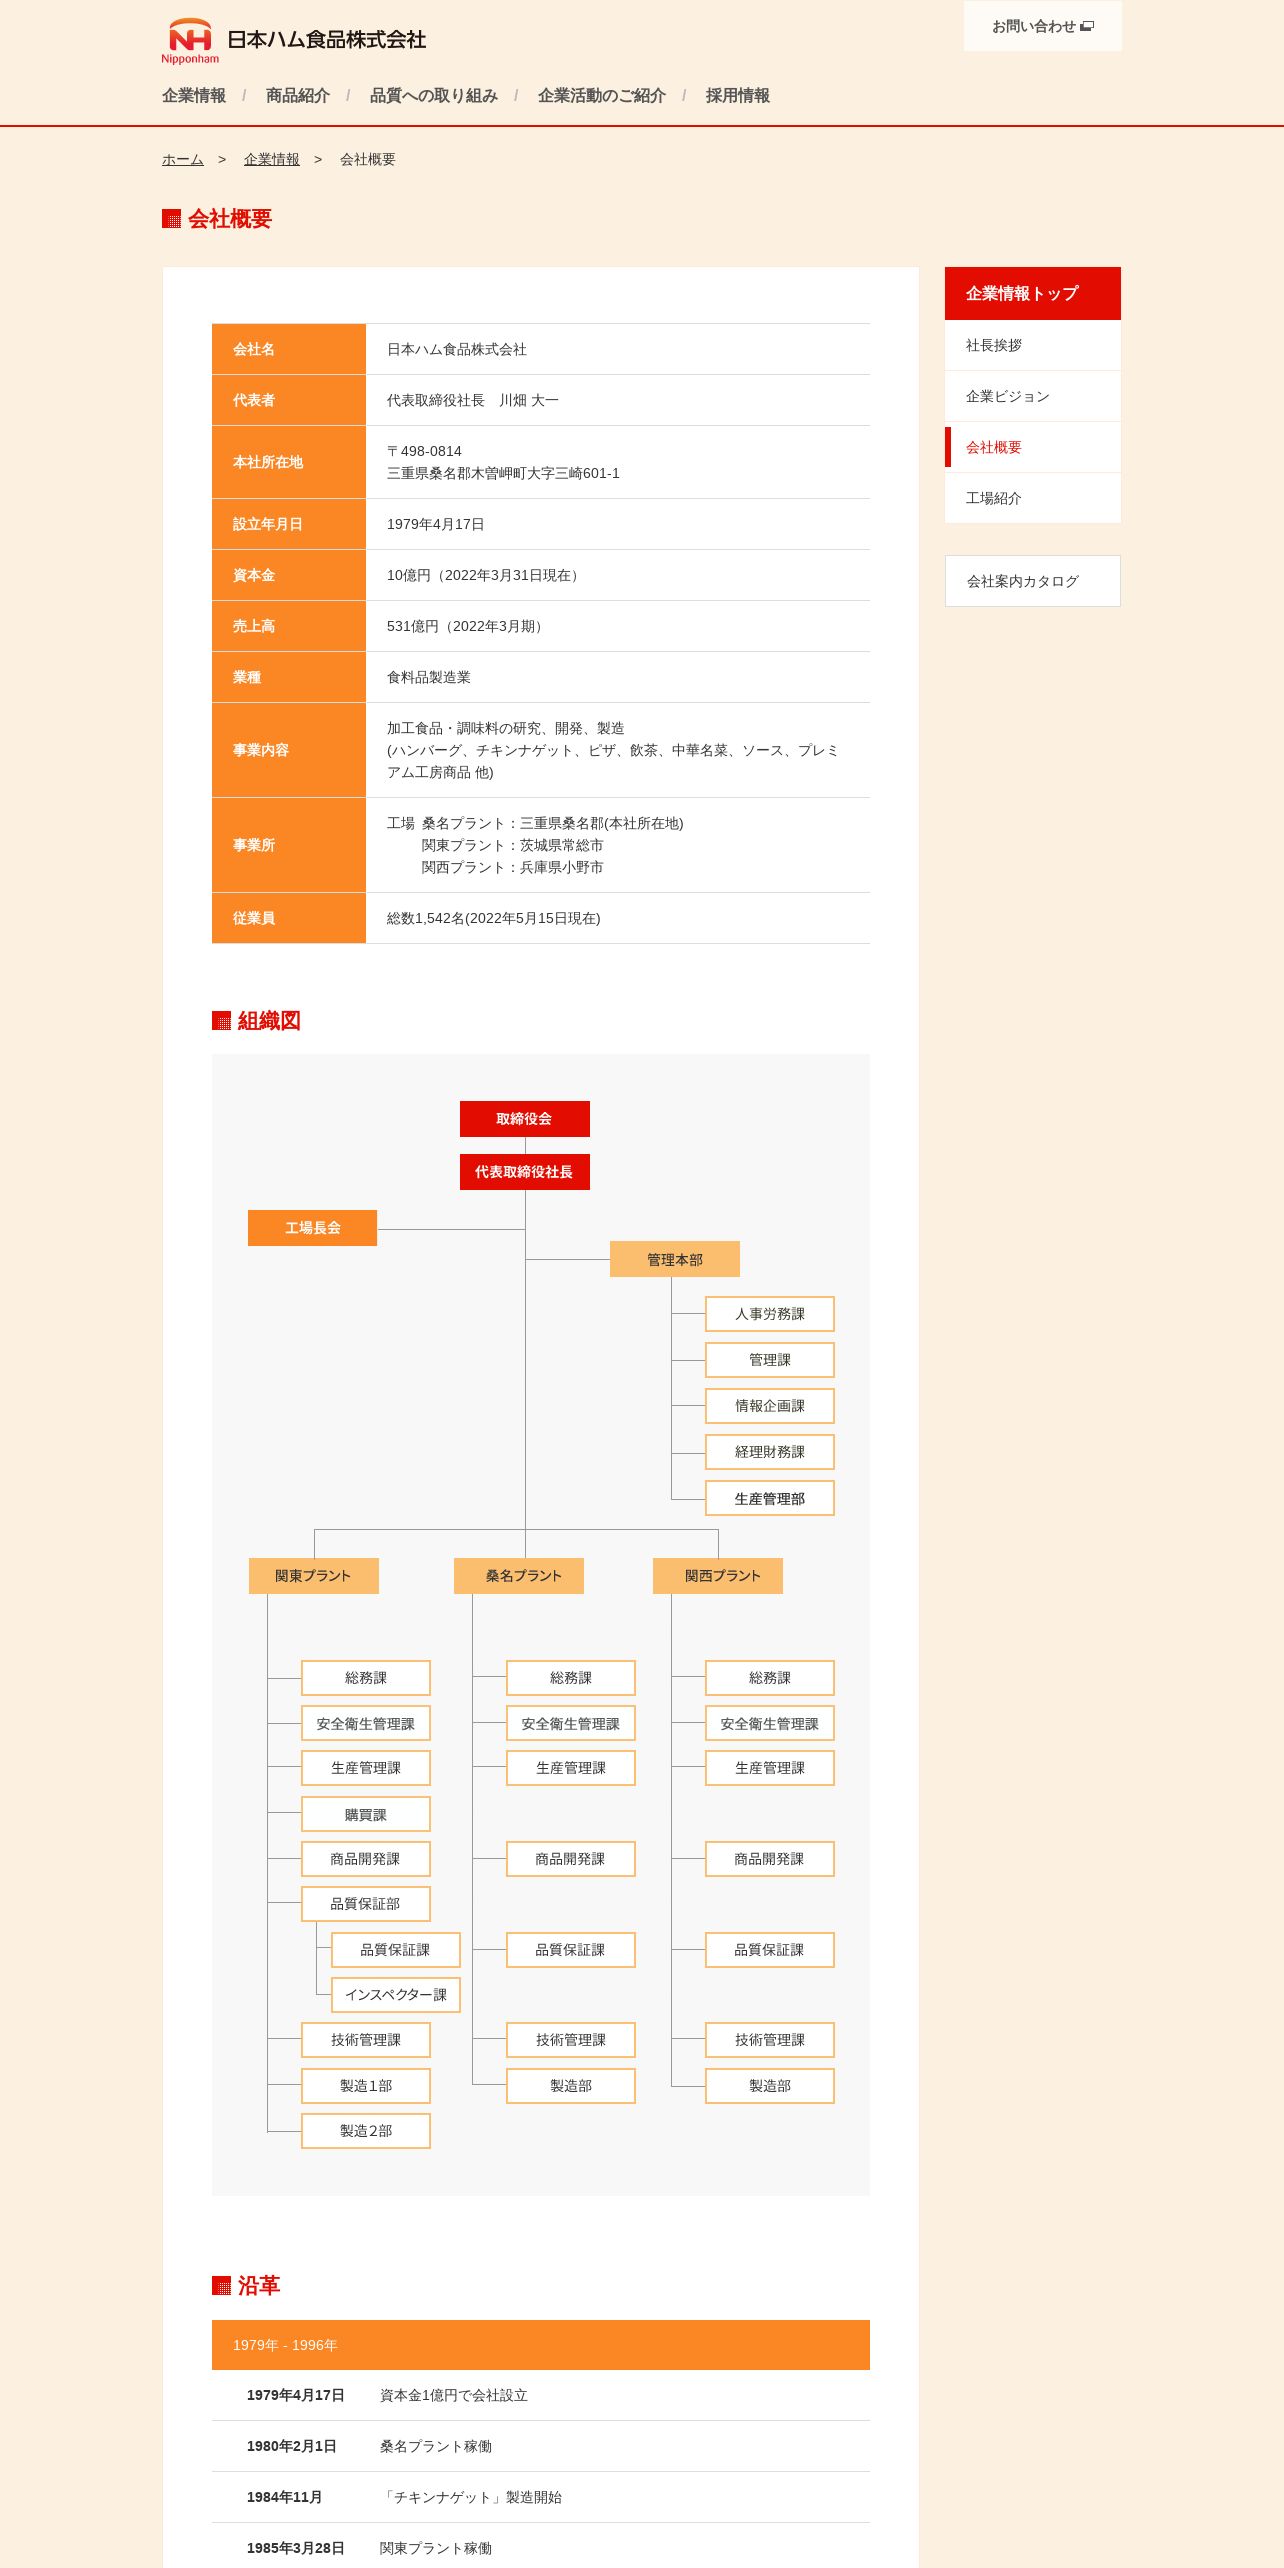The image size is (1284, 2568).
Task: Click the 代表者 table row label
Action: coord(289,400)
